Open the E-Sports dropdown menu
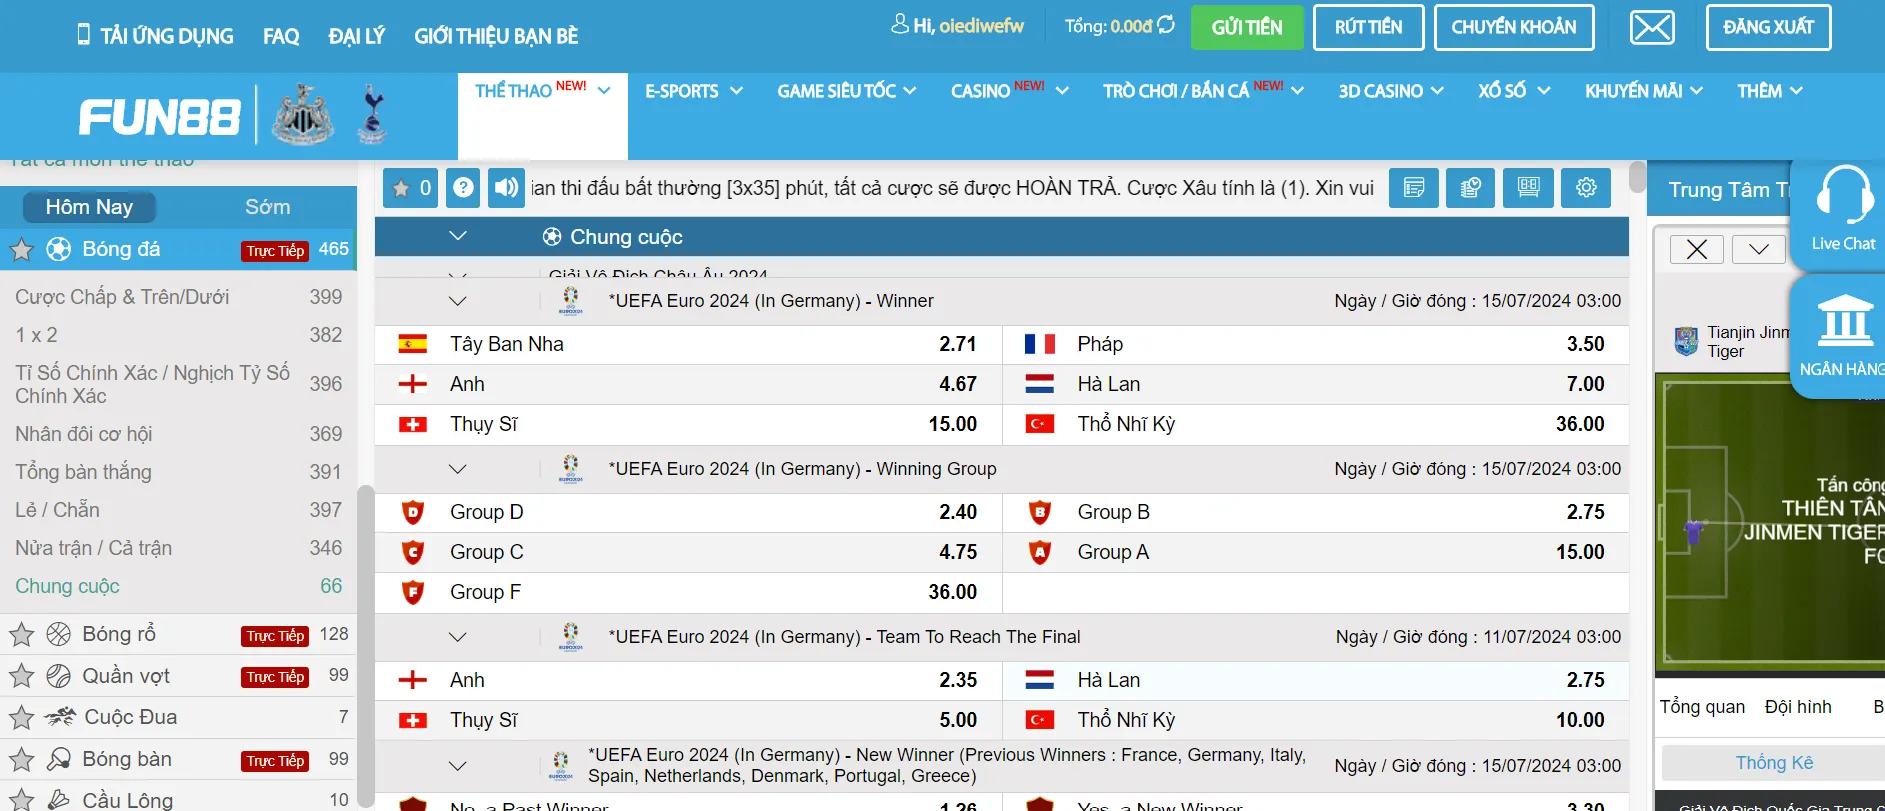This screenshot has width=1885, height=811. pyautogui.click(x=694, y=91)
